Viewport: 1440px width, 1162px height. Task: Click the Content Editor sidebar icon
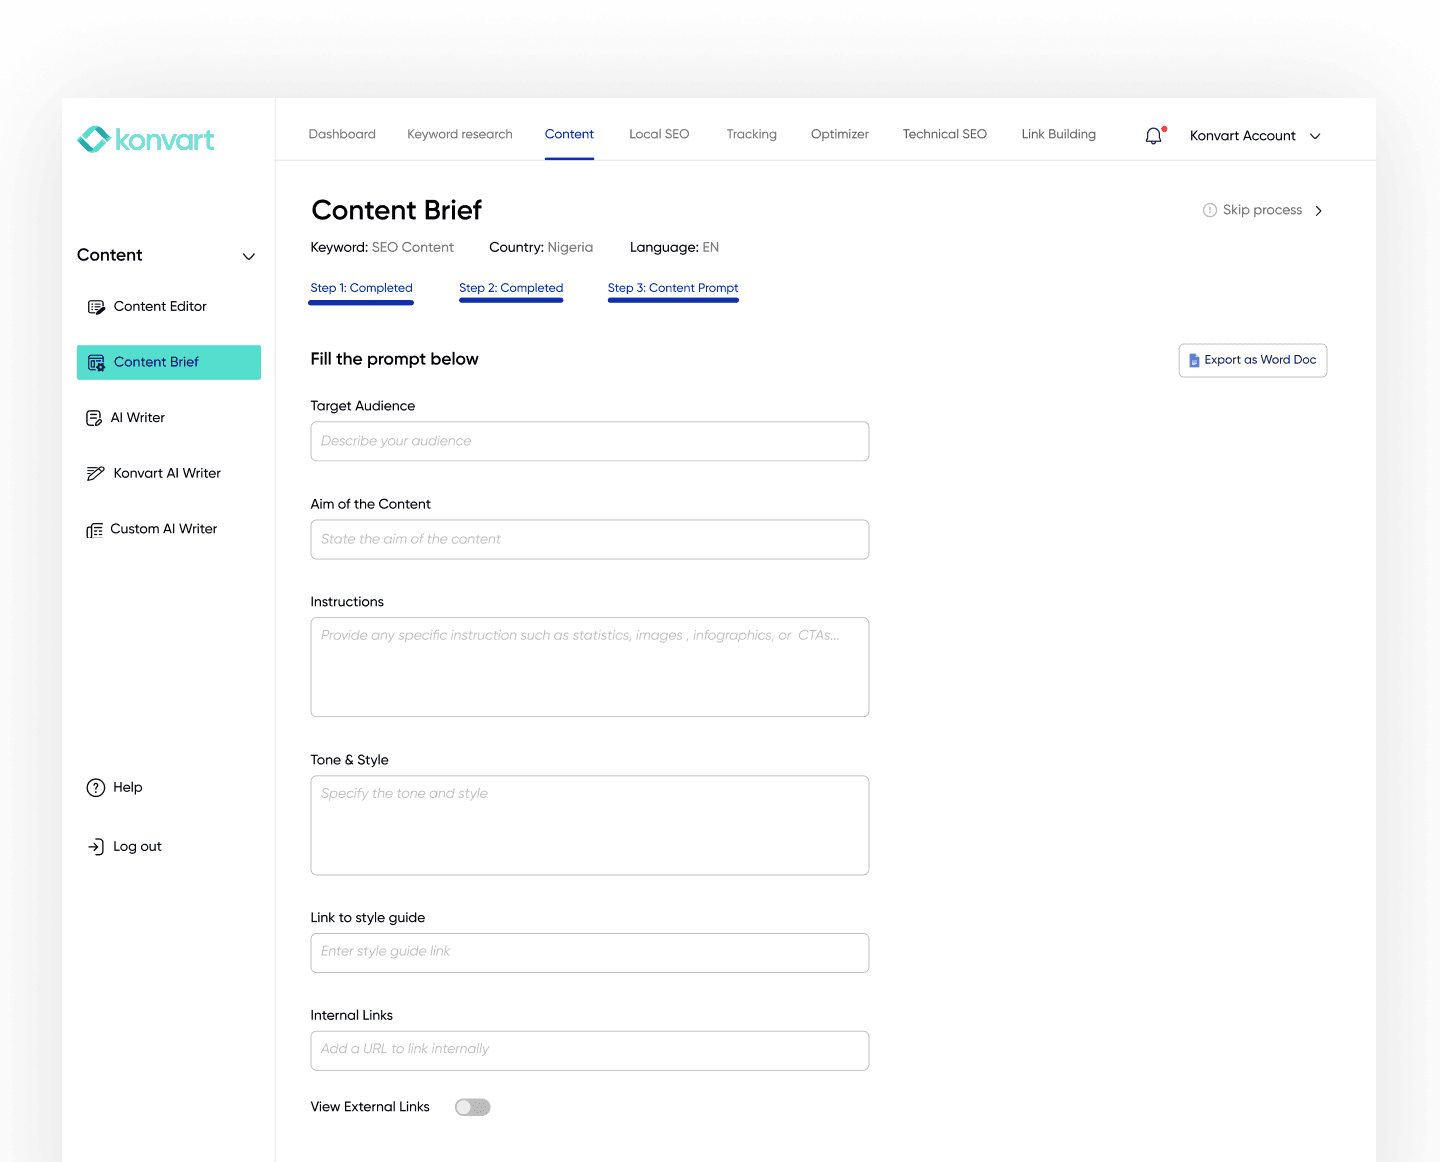click(96, 307)
